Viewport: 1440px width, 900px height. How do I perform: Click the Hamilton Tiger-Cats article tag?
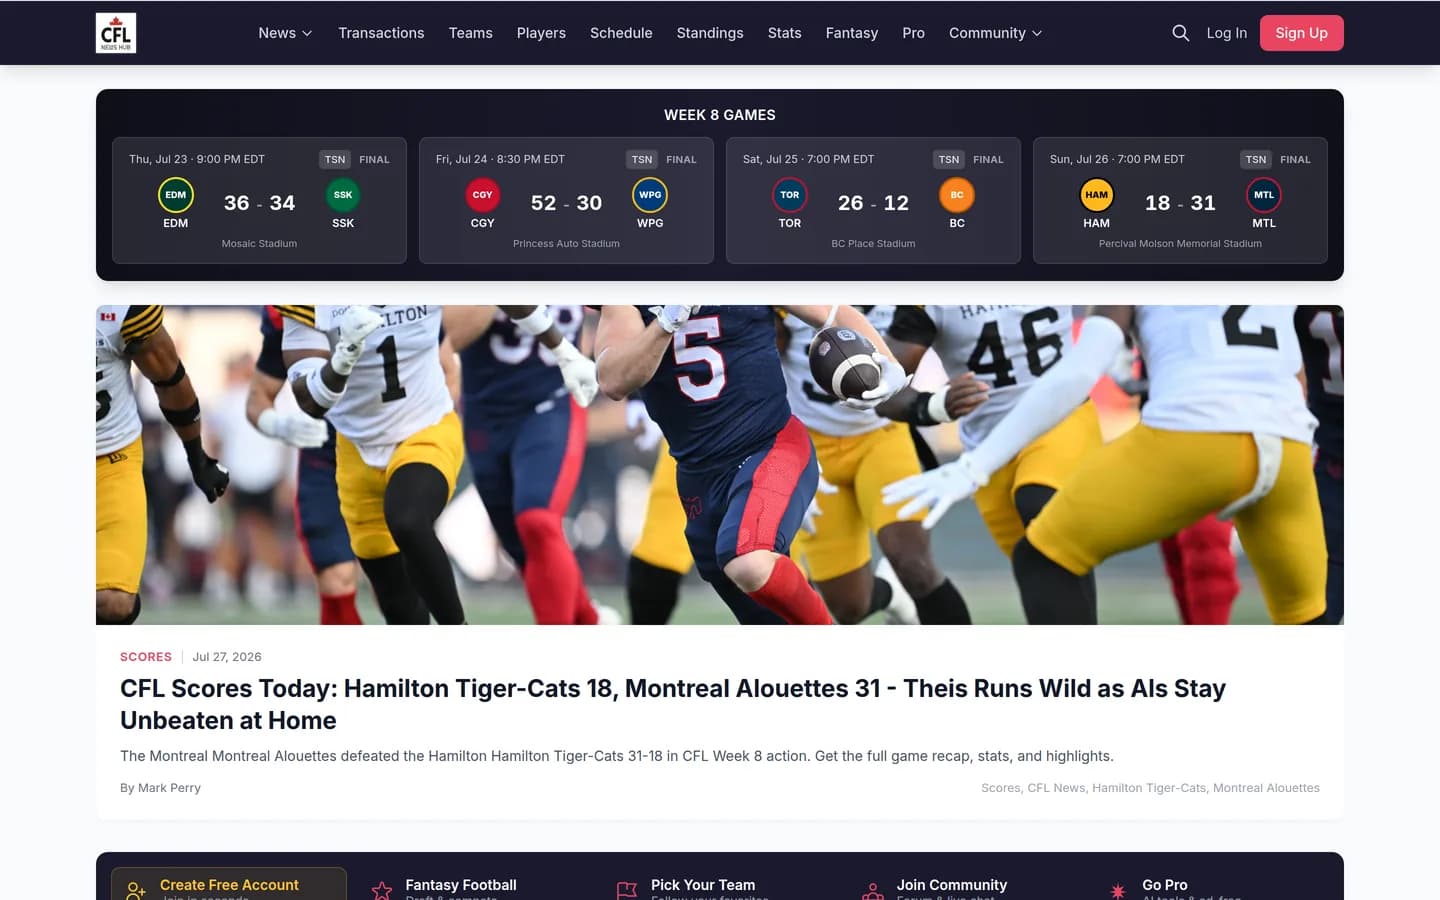point(1149,788)
